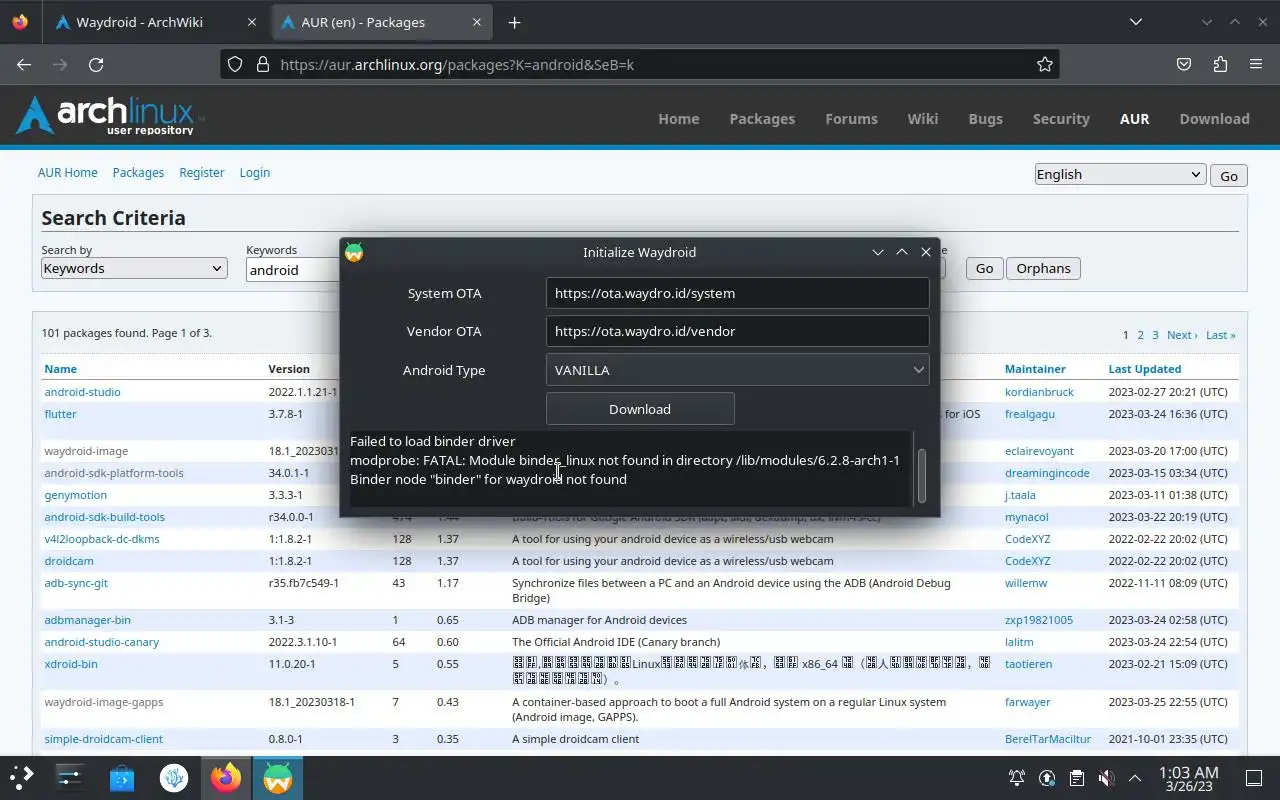Open Packages in Arch top navigation

click(762, 118)
